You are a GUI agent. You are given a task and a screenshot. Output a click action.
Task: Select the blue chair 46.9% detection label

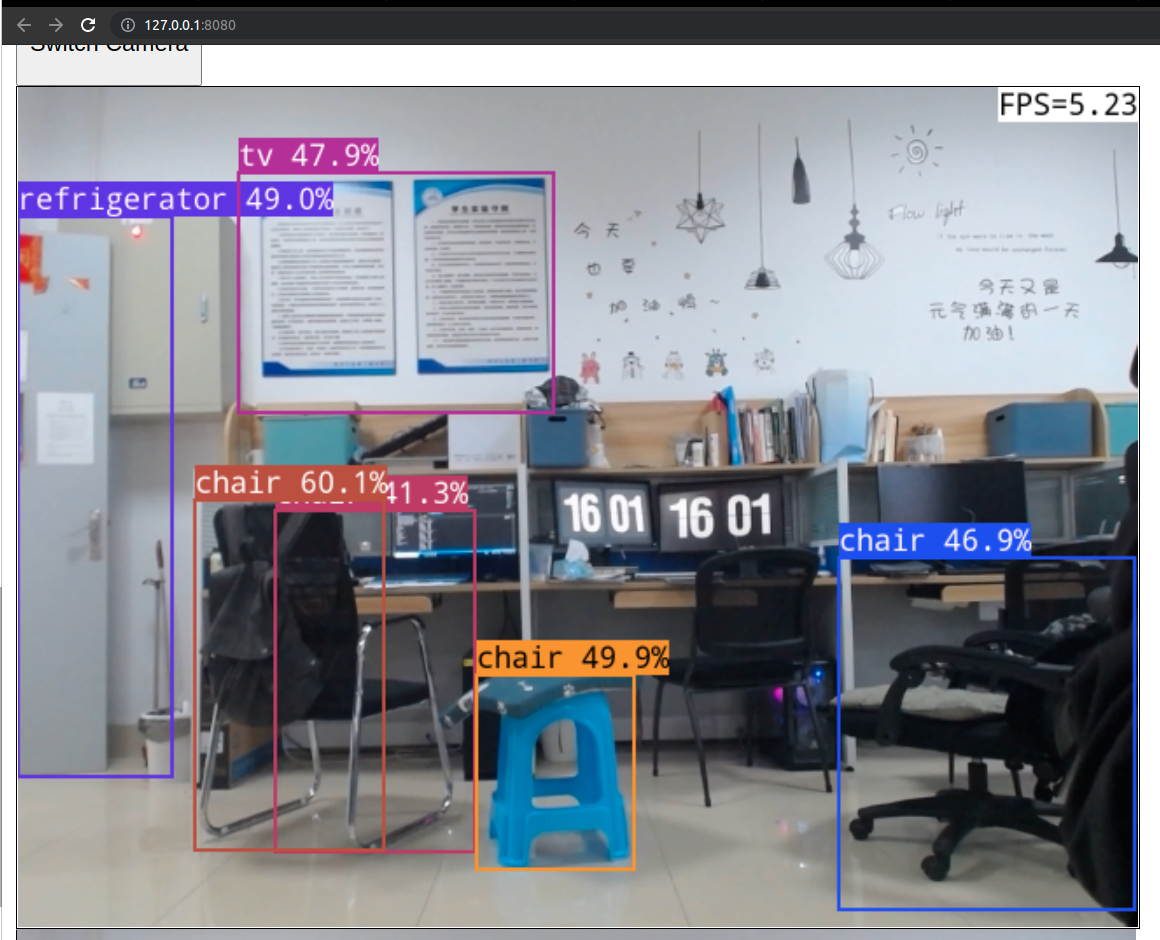click(936, 541)
